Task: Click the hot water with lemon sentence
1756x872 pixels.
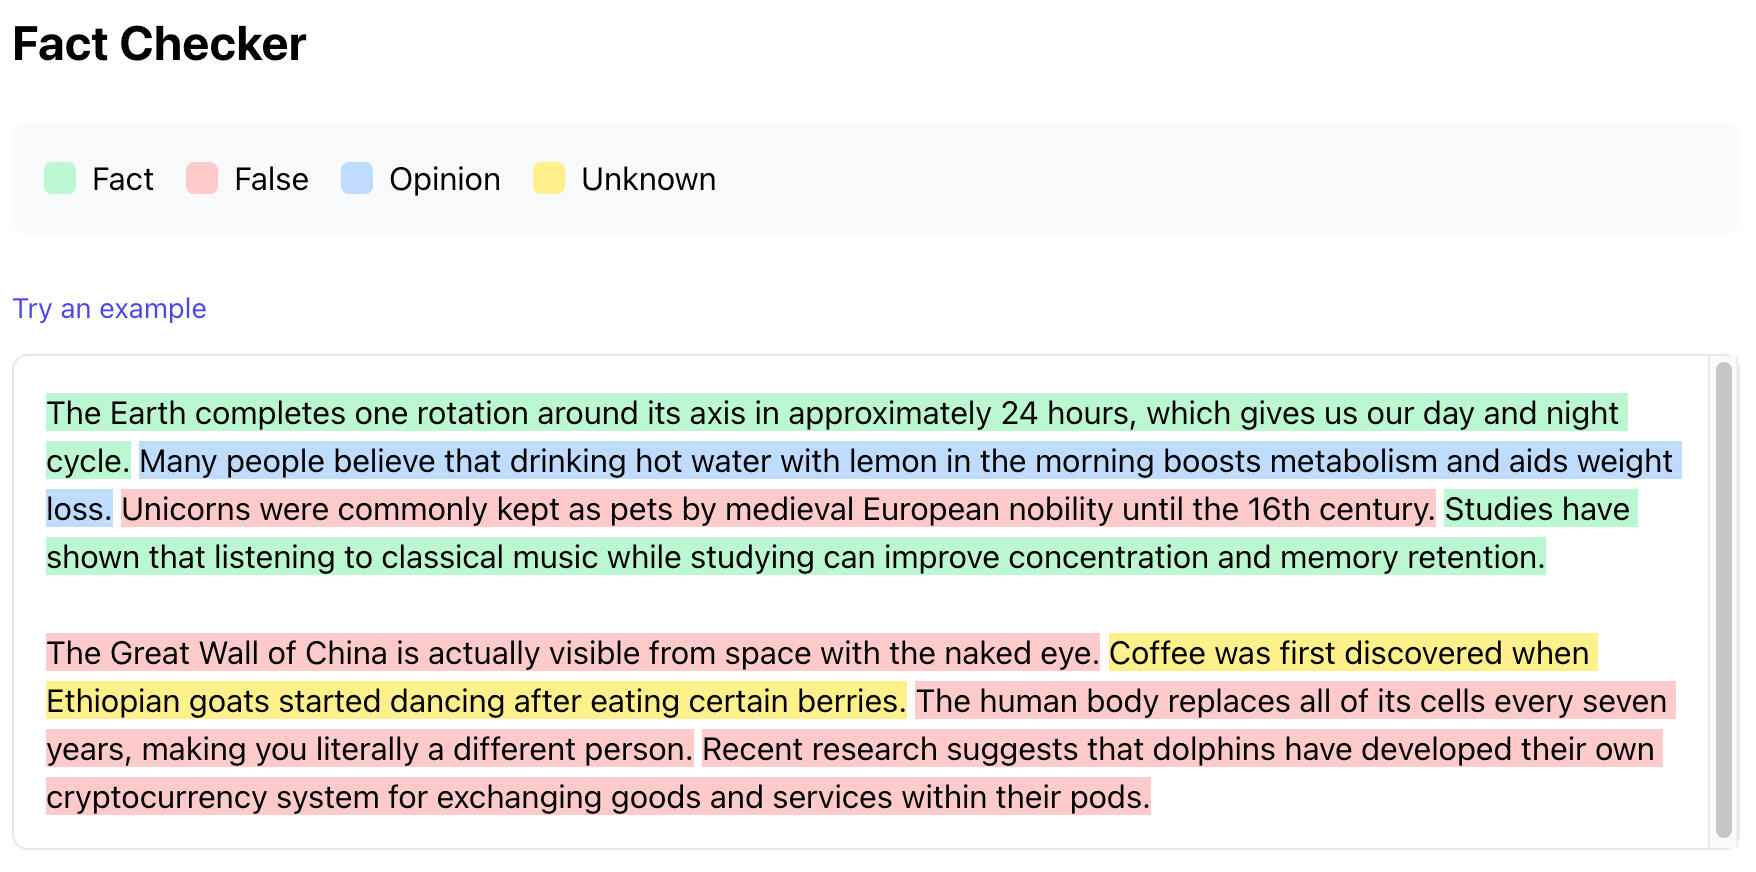Action: coord(900,461)
